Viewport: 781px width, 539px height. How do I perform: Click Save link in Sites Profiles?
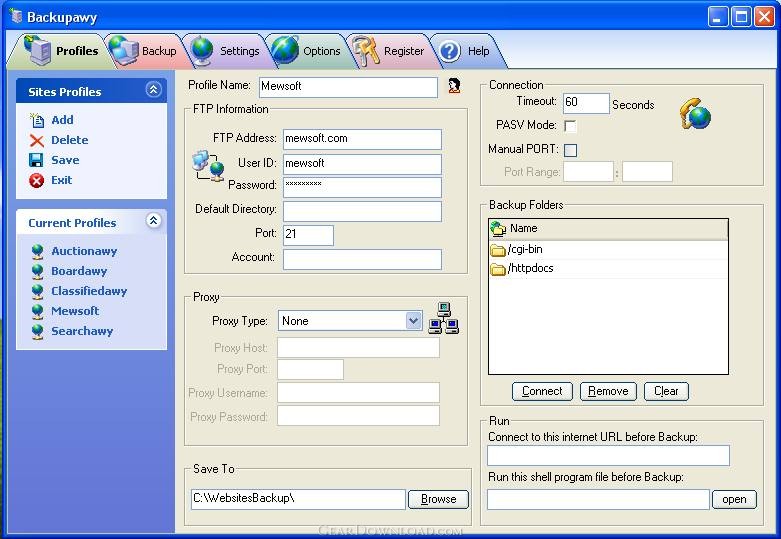[65, 160]
